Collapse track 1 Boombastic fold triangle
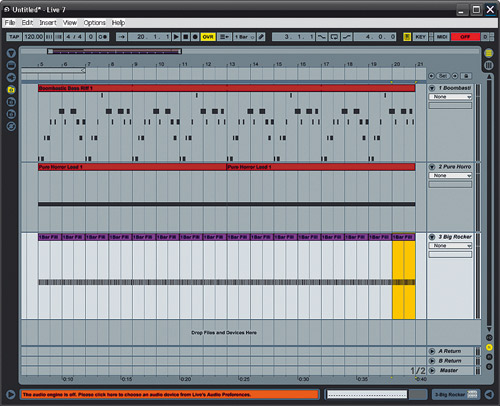Viewport: 500px width, 406px height. (x=432, y=88)
